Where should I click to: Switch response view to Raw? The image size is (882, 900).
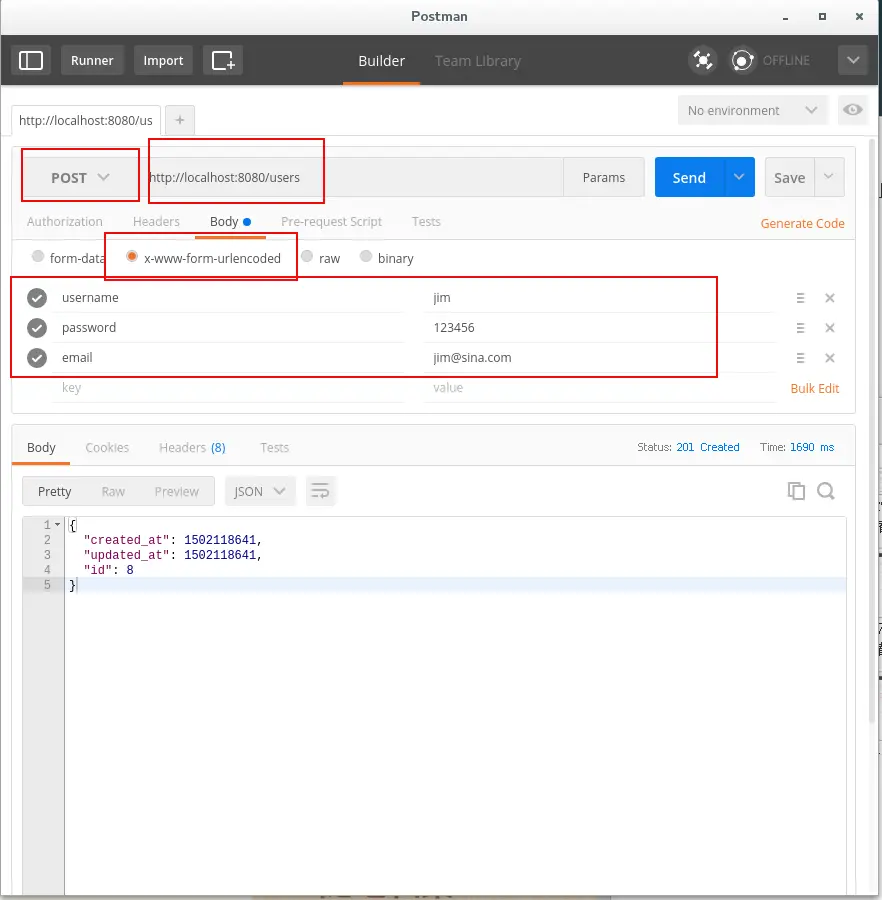(113, 491)
